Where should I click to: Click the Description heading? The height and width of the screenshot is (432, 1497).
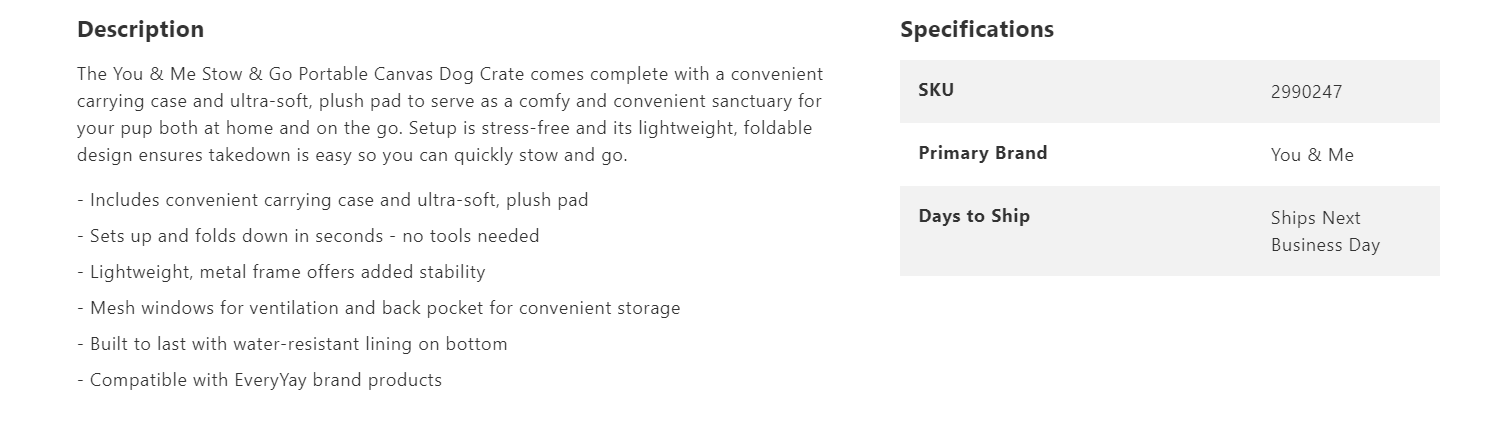point(140,30)
